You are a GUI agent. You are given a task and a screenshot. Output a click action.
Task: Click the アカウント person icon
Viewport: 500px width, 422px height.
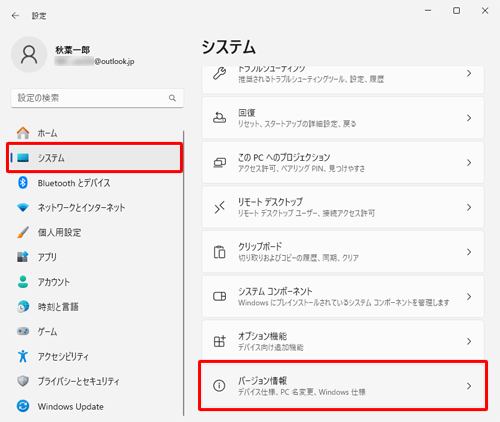click(23, 282)
